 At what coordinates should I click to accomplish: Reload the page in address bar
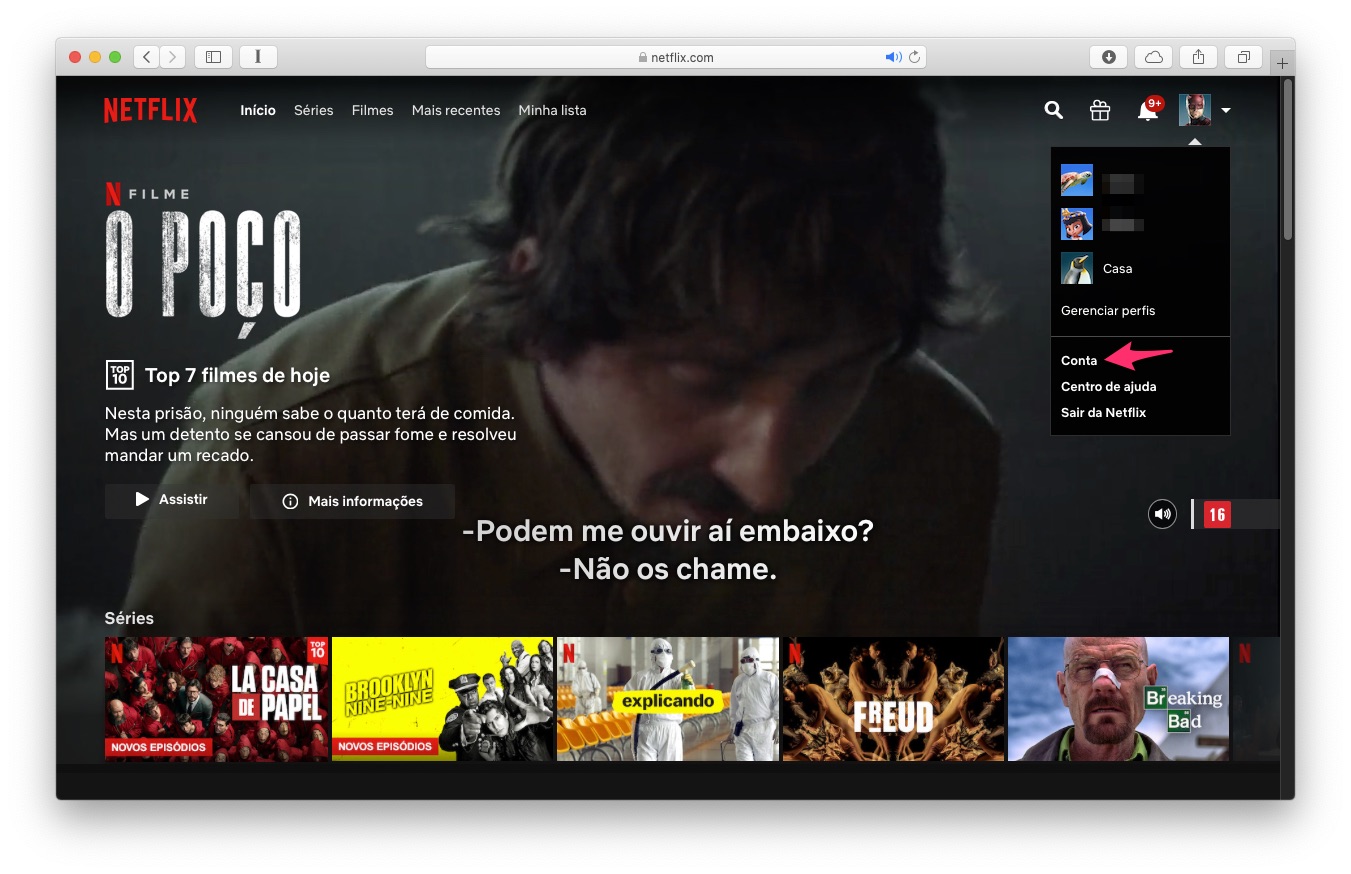pos(914,57)
